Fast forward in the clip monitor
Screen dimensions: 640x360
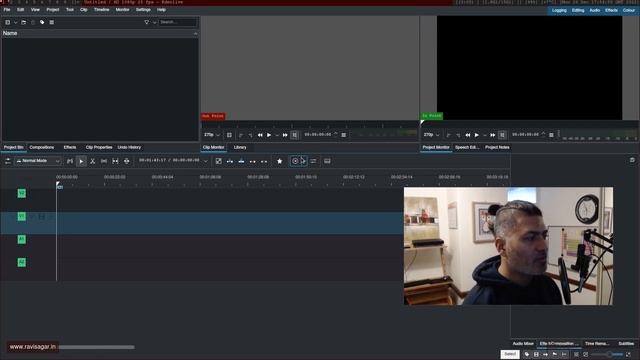pos(285,135)
